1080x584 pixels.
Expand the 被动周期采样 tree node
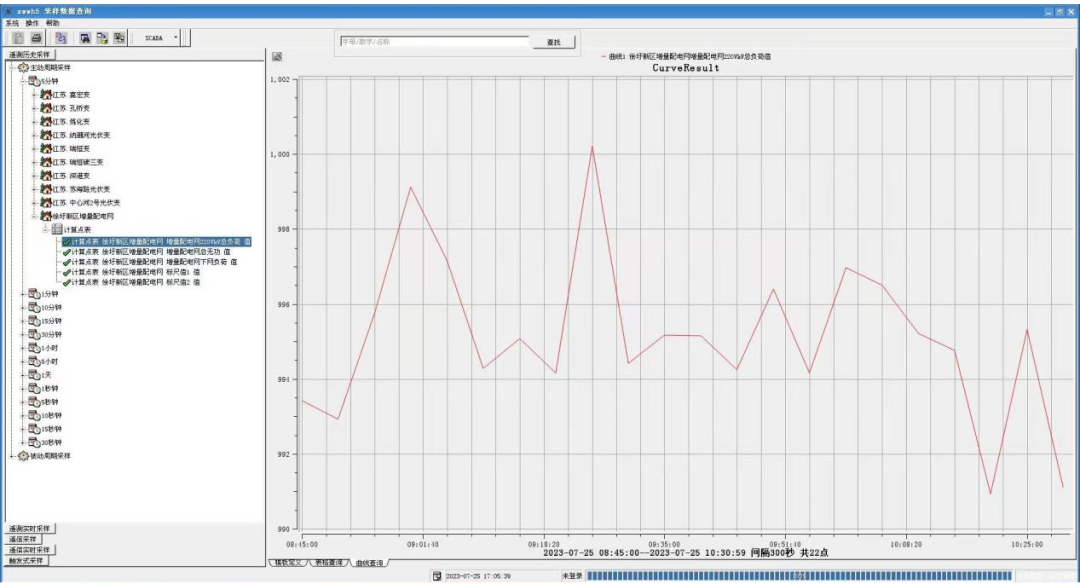point(12,456)
